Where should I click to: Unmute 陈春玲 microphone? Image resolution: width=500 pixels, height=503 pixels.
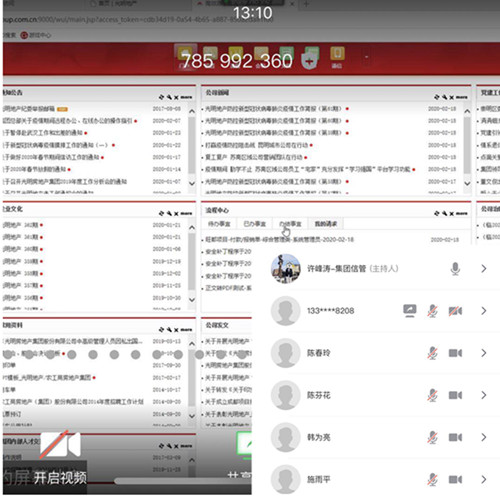click(433, 353)
